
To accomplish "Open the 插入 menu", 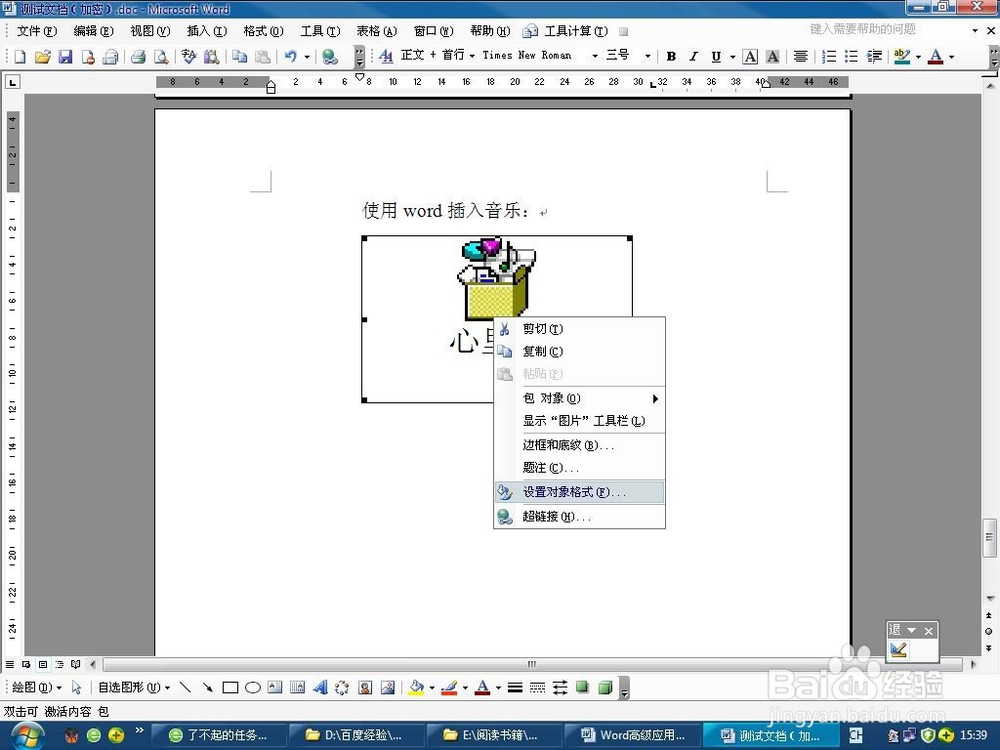I will [205, 31].
